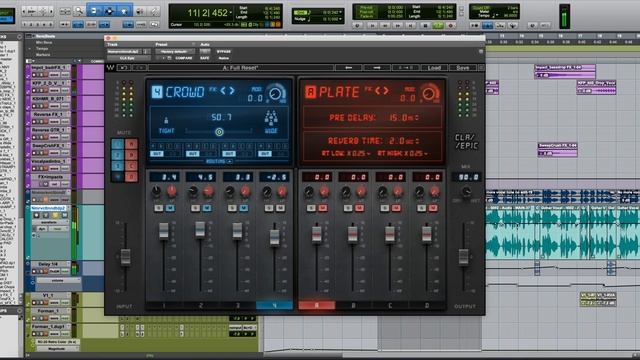Select delay tab 2 at bottom
The height and width of the screenshot is (360, 640).
[200, 305]
